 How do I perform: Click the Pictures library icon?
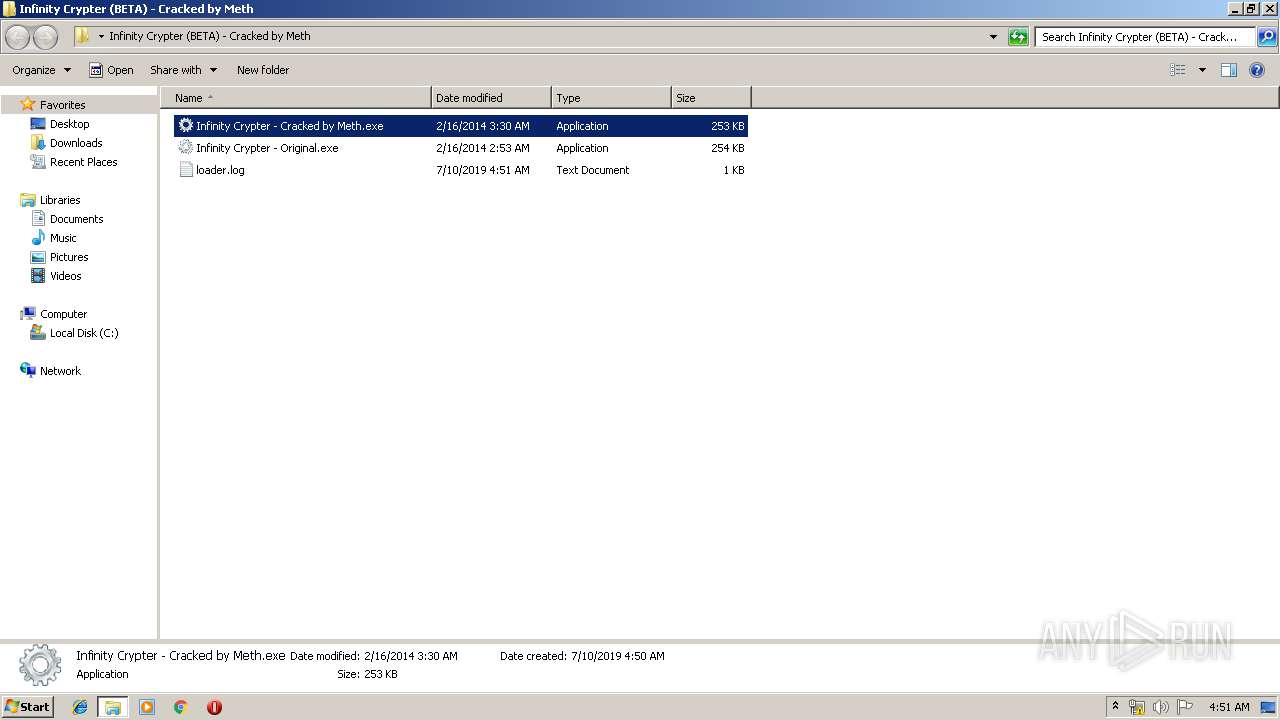(38, 257)
